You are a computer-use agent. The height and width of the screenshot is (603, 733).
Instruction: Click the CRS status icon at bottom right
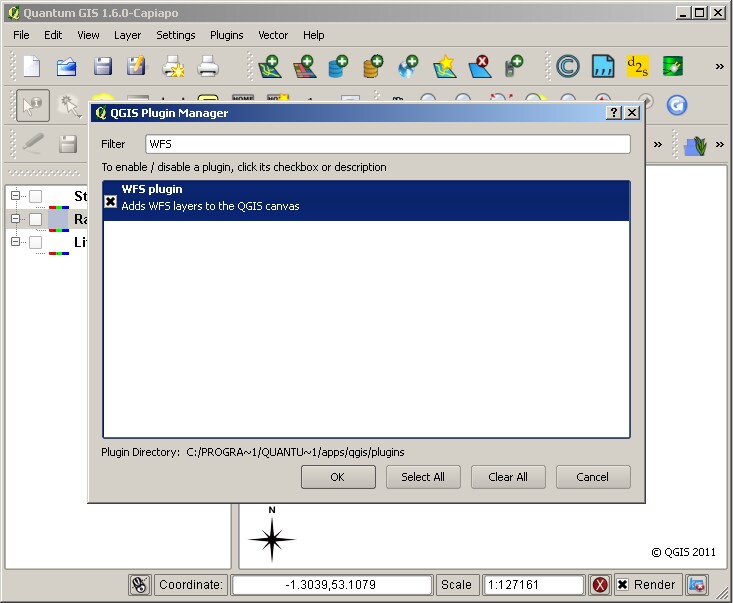click(x=697, y=585)
